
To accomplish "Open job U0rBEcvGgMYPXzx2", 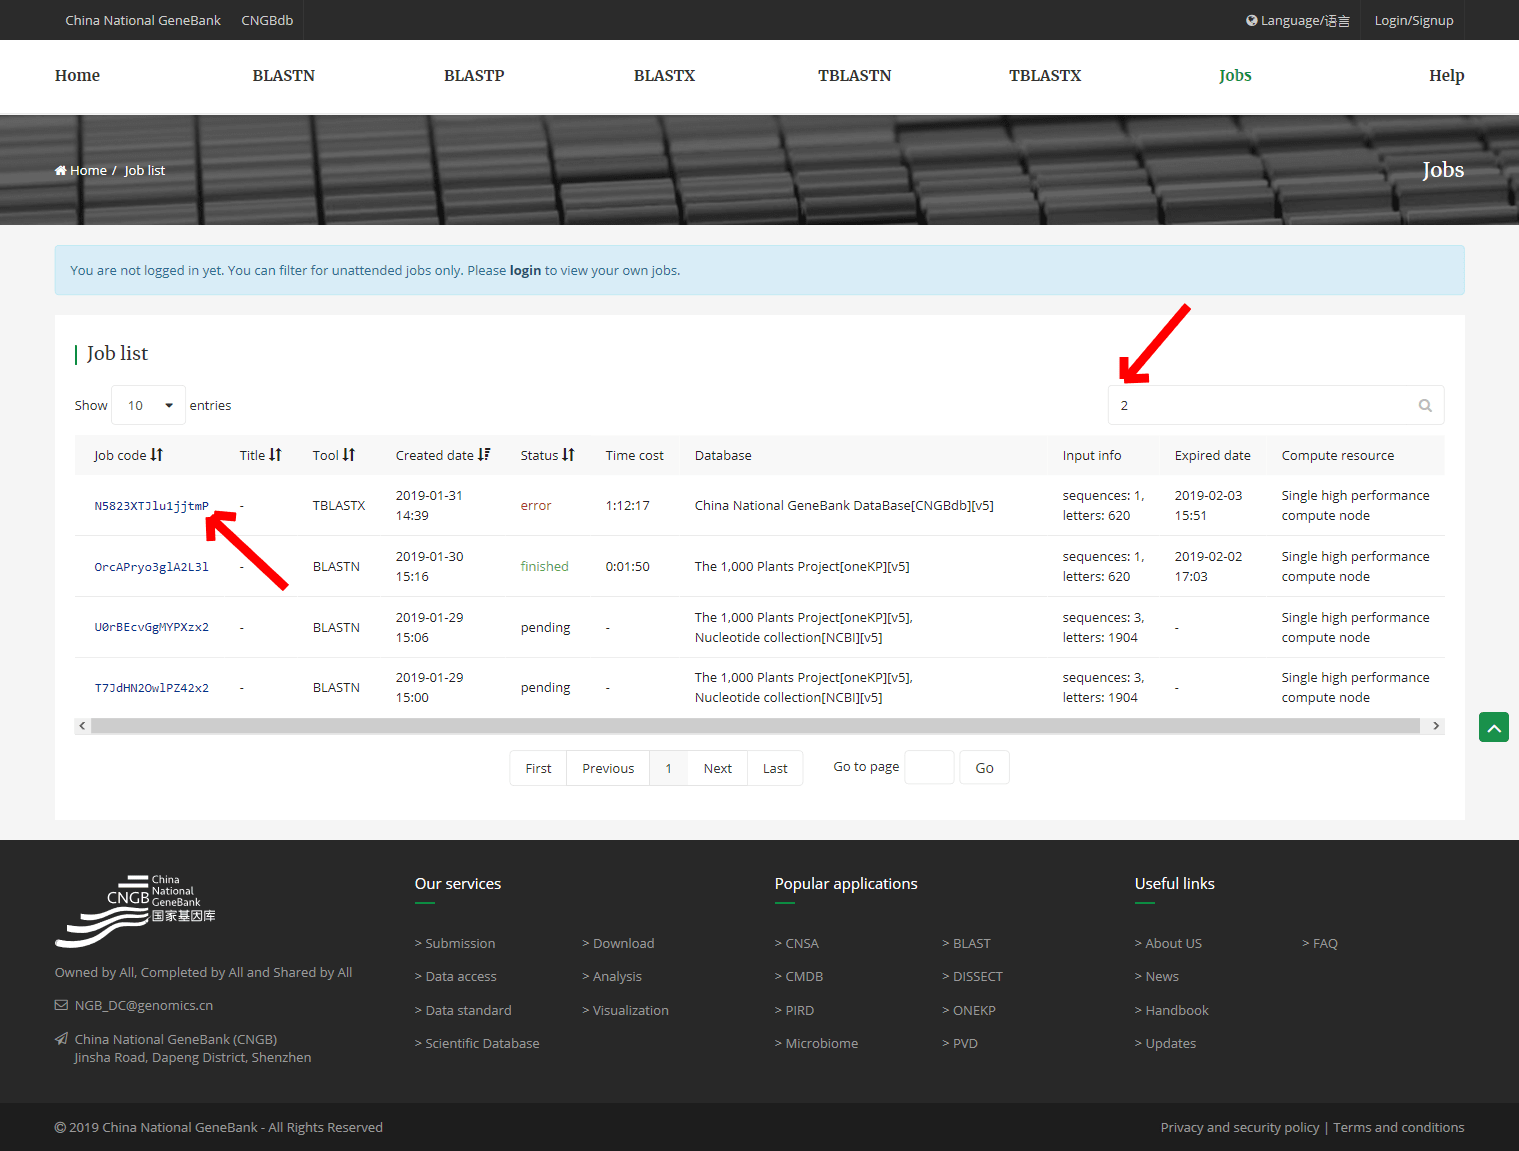I will [x=152, y=627].
